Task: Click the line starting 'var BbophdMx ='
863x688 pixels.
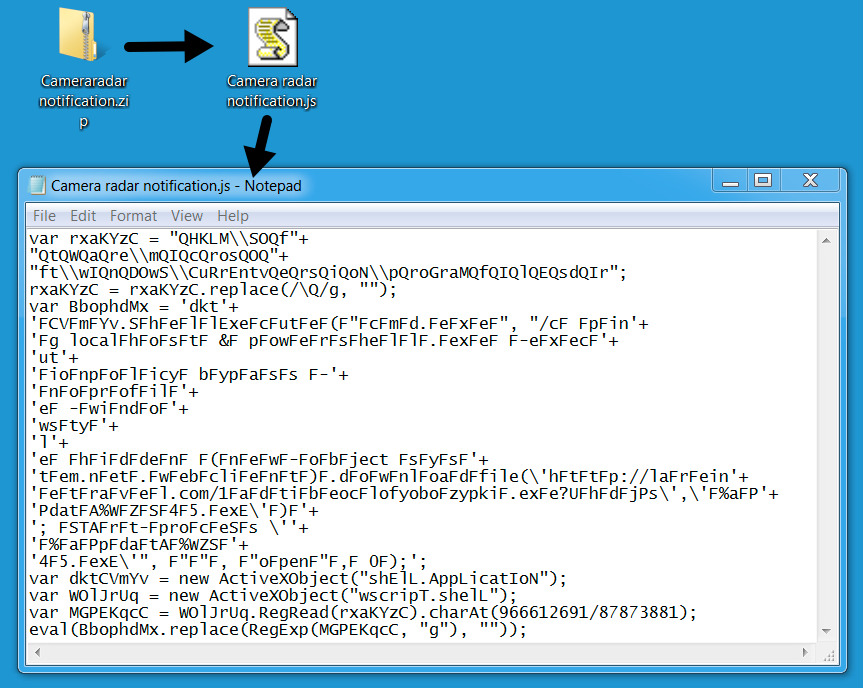Action: 134,307
